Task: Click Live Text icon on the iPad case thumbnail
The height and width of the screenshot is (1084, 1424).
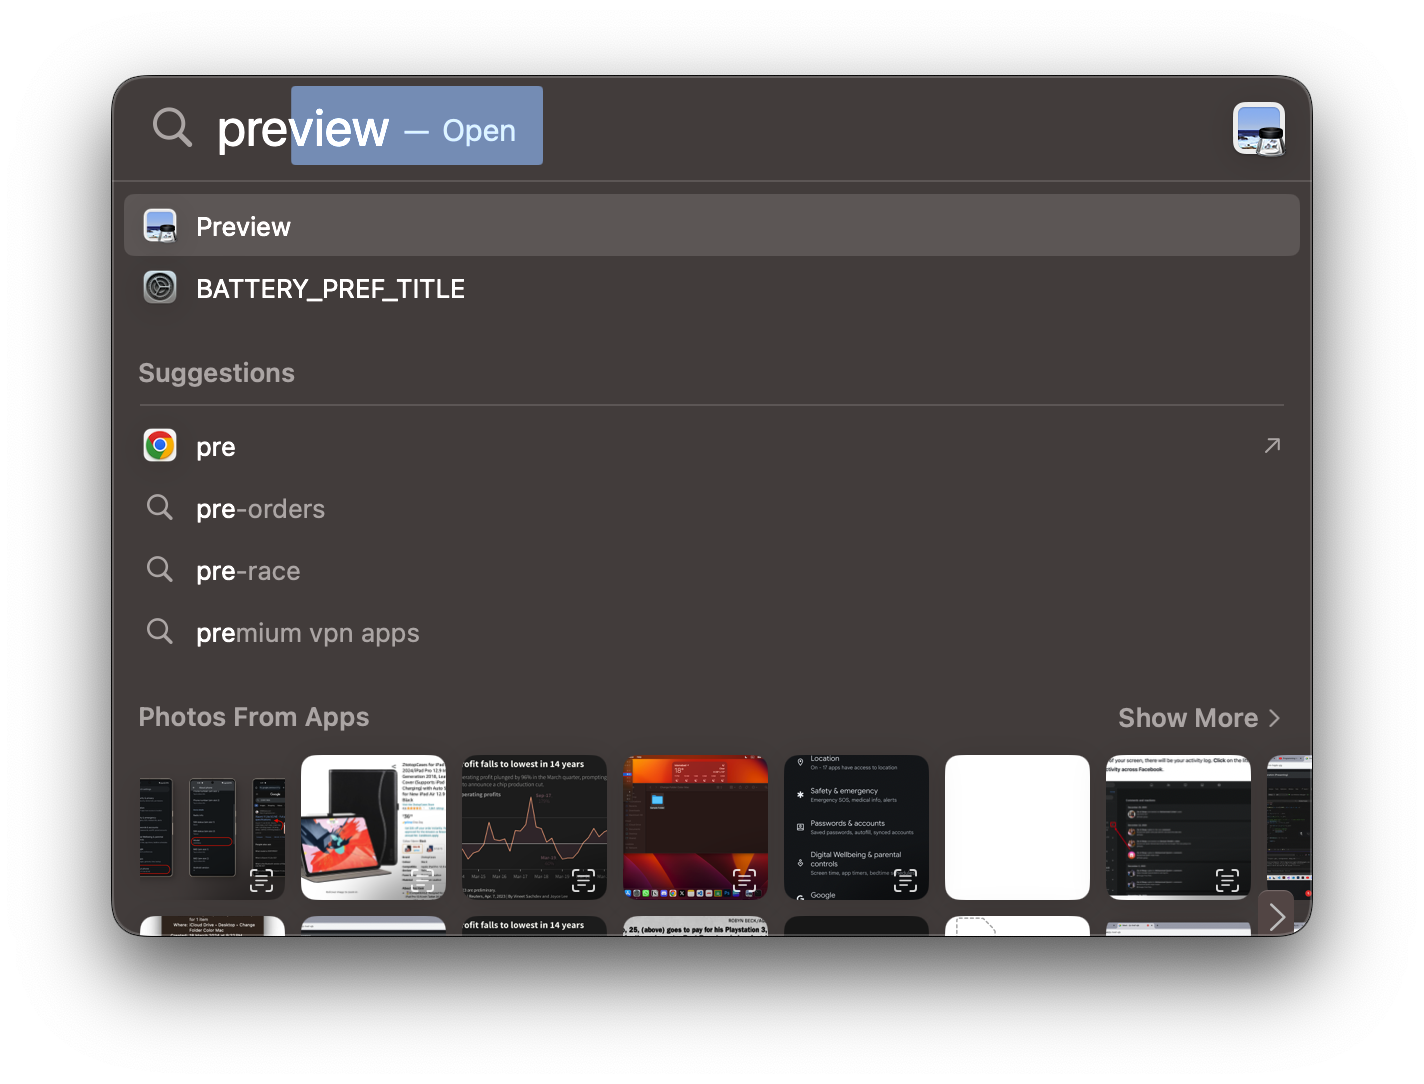Action: 422,880
